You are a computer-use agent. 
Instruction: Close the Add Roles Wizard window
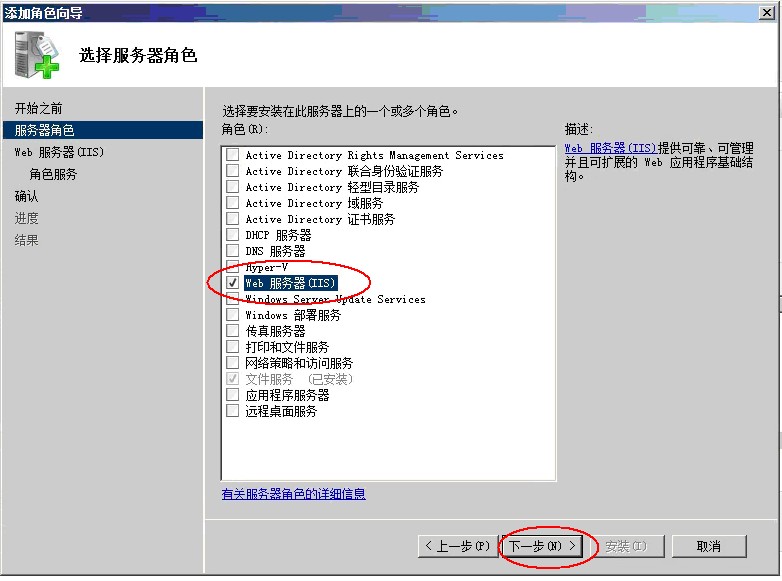pyautogui.click(x=767, y=12)
